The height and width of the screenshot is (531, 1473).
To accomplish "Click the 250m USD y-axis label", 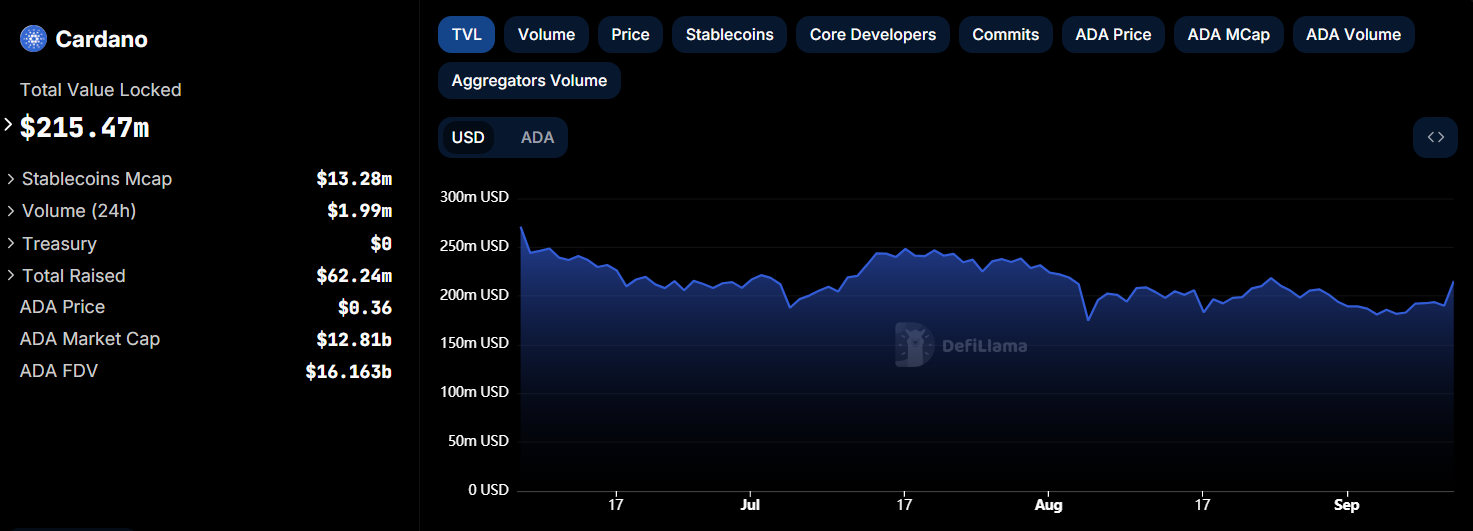I will 474,246.
